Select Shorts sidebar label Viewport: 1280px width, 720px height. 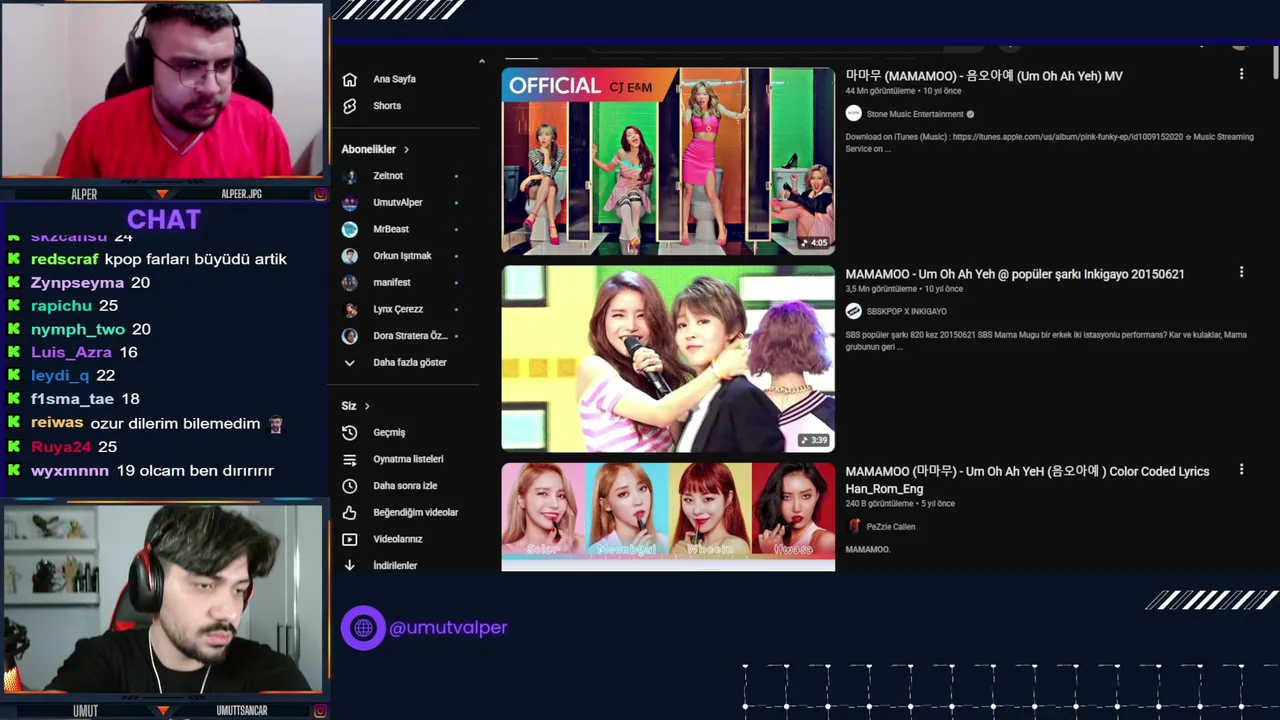(387, 106)
